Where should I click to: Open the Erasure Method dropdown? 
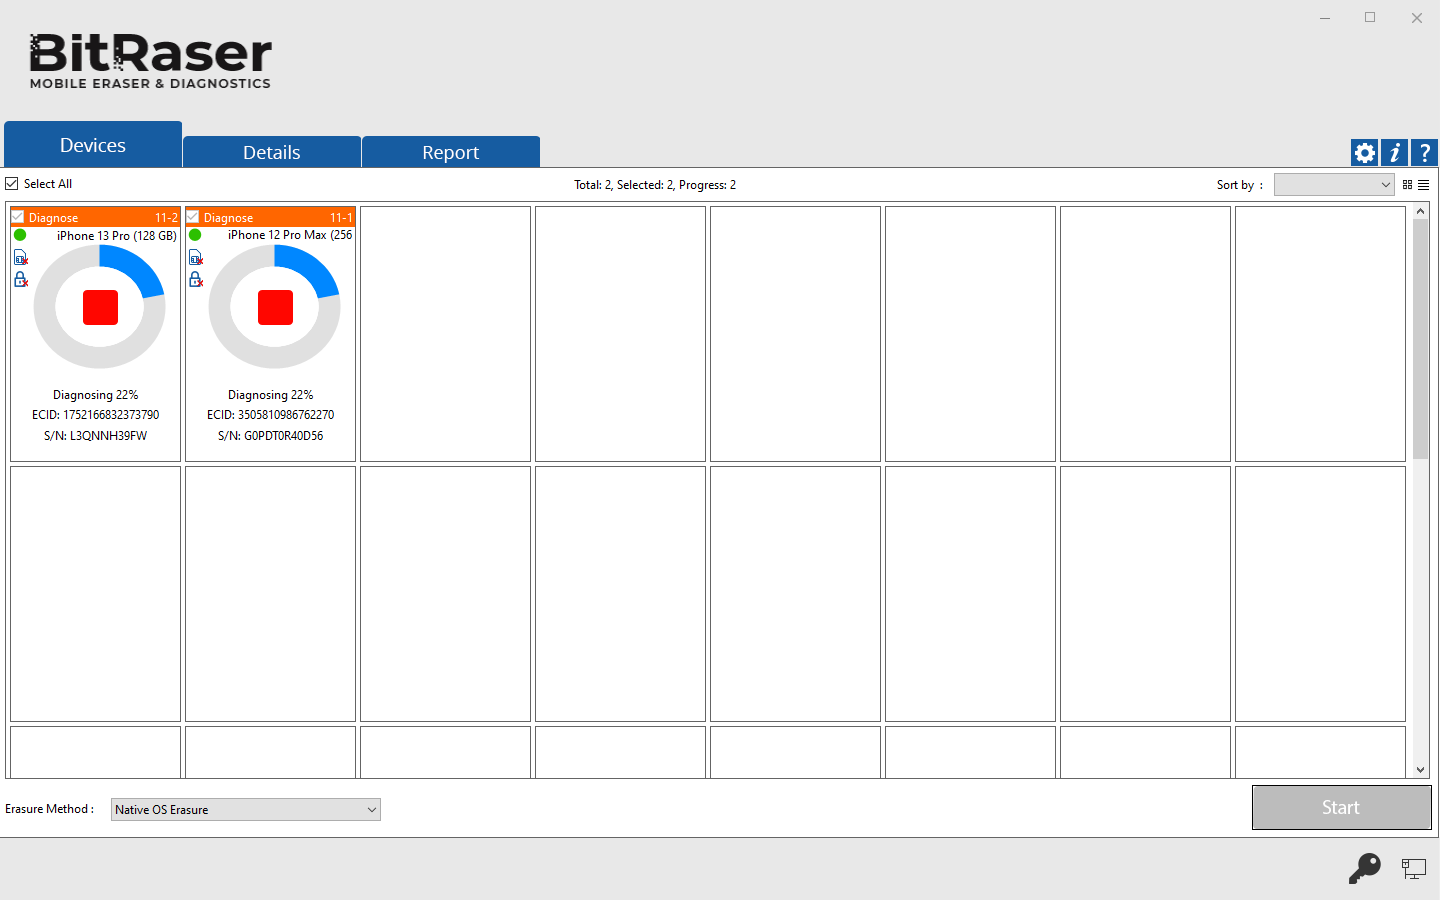pos(246,809)
